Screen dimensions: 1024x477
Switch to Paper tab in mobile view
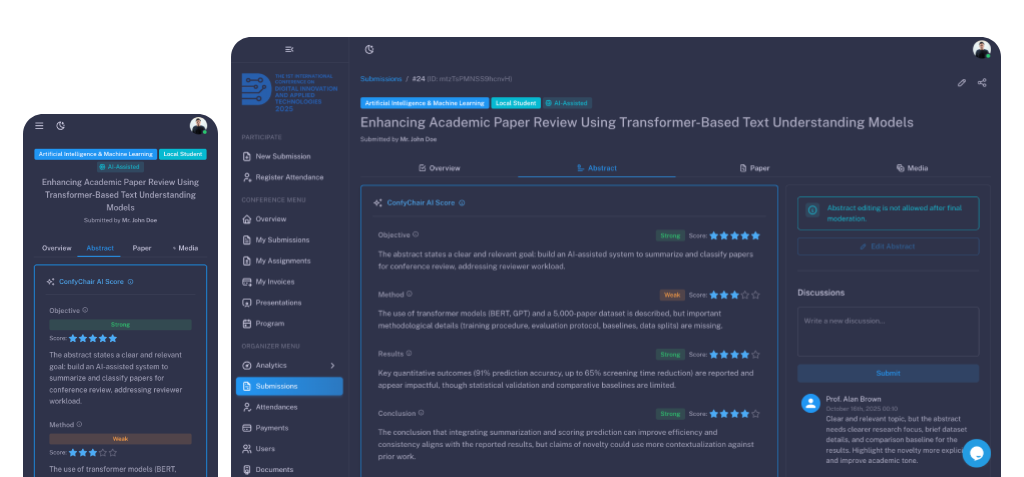142,248
